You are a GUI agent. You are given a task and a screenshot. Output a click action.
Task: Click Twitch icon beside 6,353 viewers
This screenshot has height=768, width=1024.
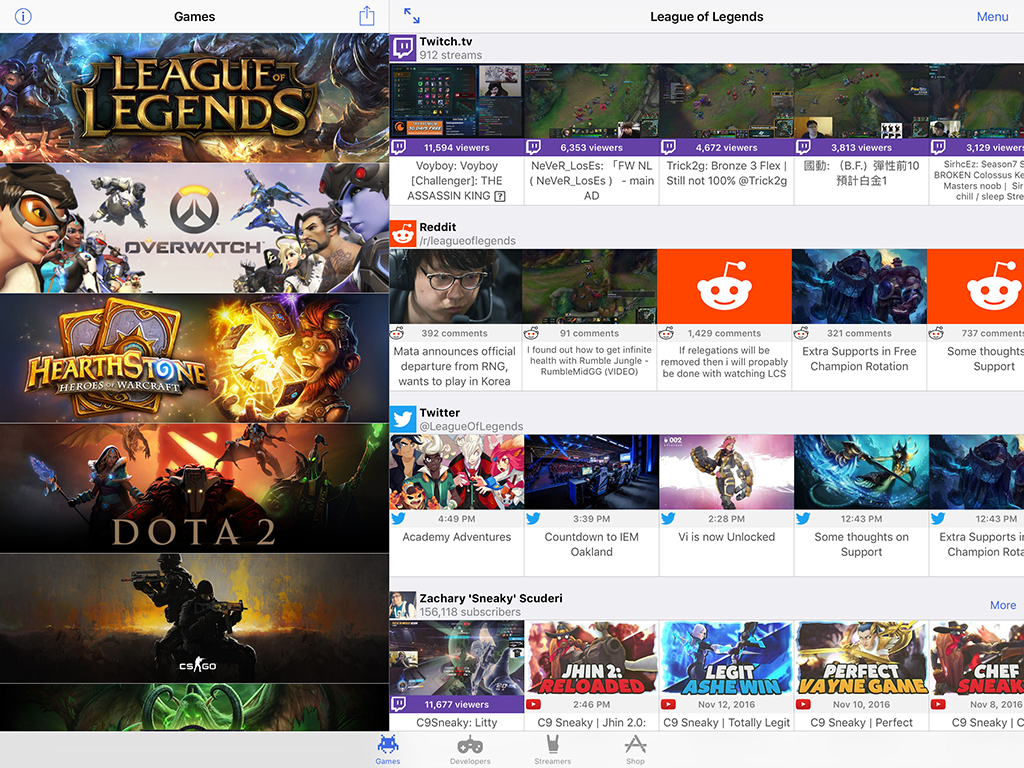click(534, 147)
